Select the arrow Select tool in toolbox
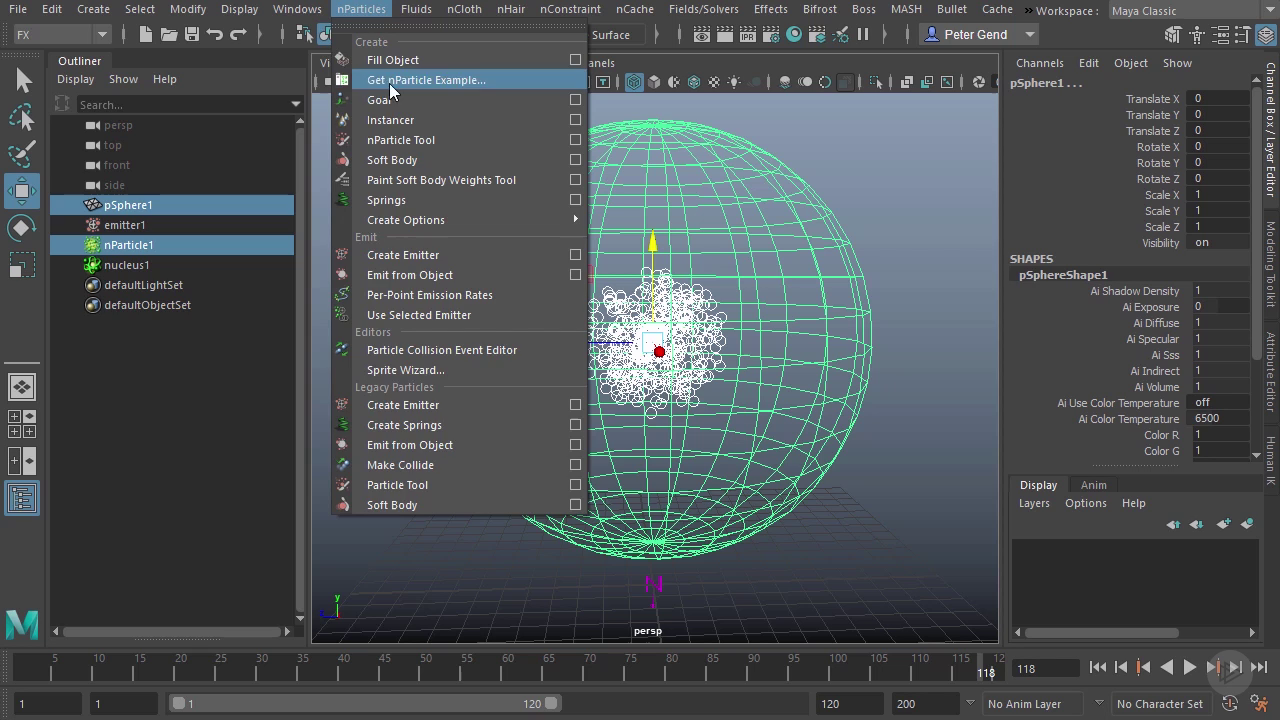This screenshot has width=1280, height=720. [22, 81]
